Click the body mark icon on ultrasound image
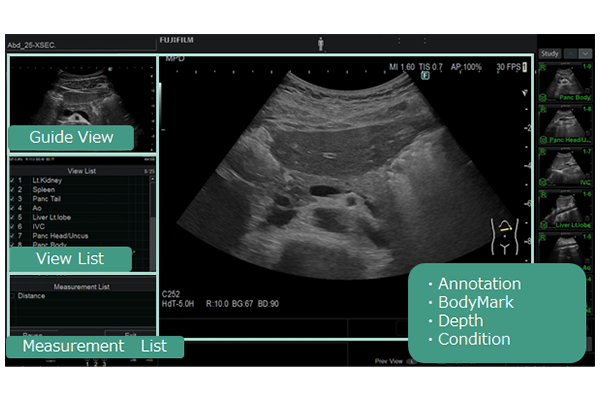This screenshot has width=600, height=400. pyautogui.click(x=505, y=237)
